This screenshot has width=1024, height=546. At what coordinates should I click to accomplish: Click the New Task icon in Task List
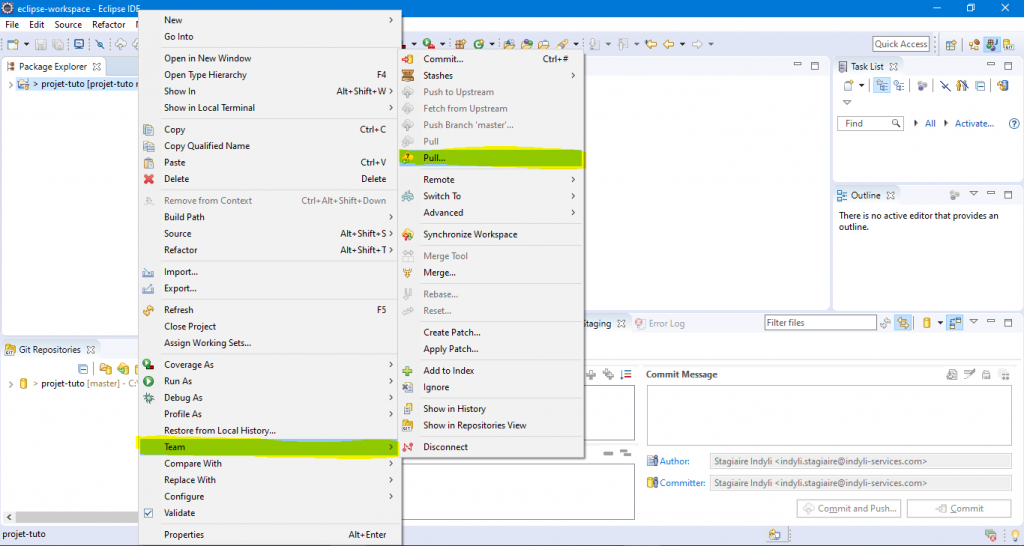[848, 86]
